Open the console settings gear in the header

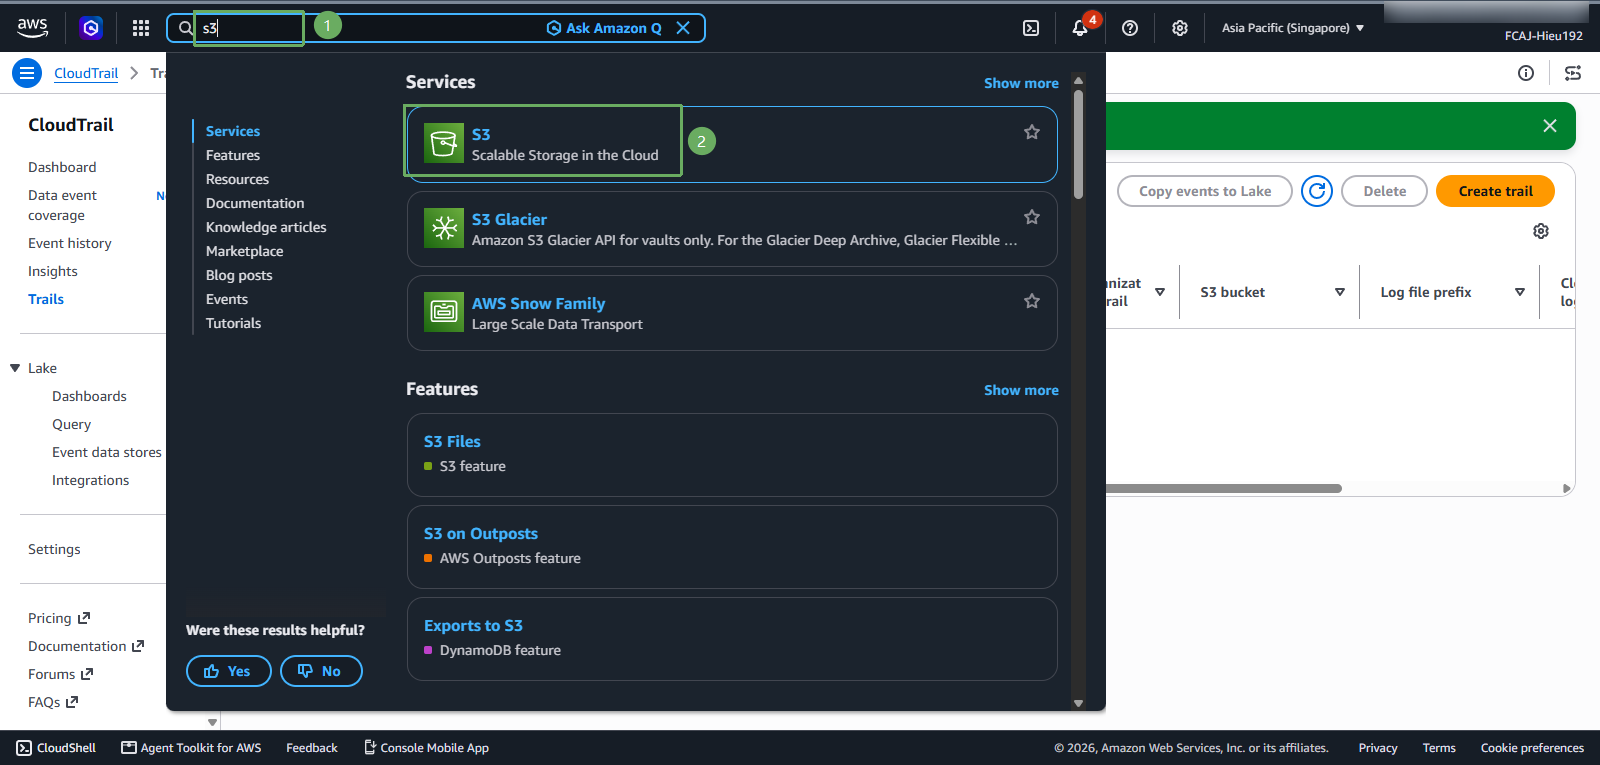click(x=1180, y=28)
